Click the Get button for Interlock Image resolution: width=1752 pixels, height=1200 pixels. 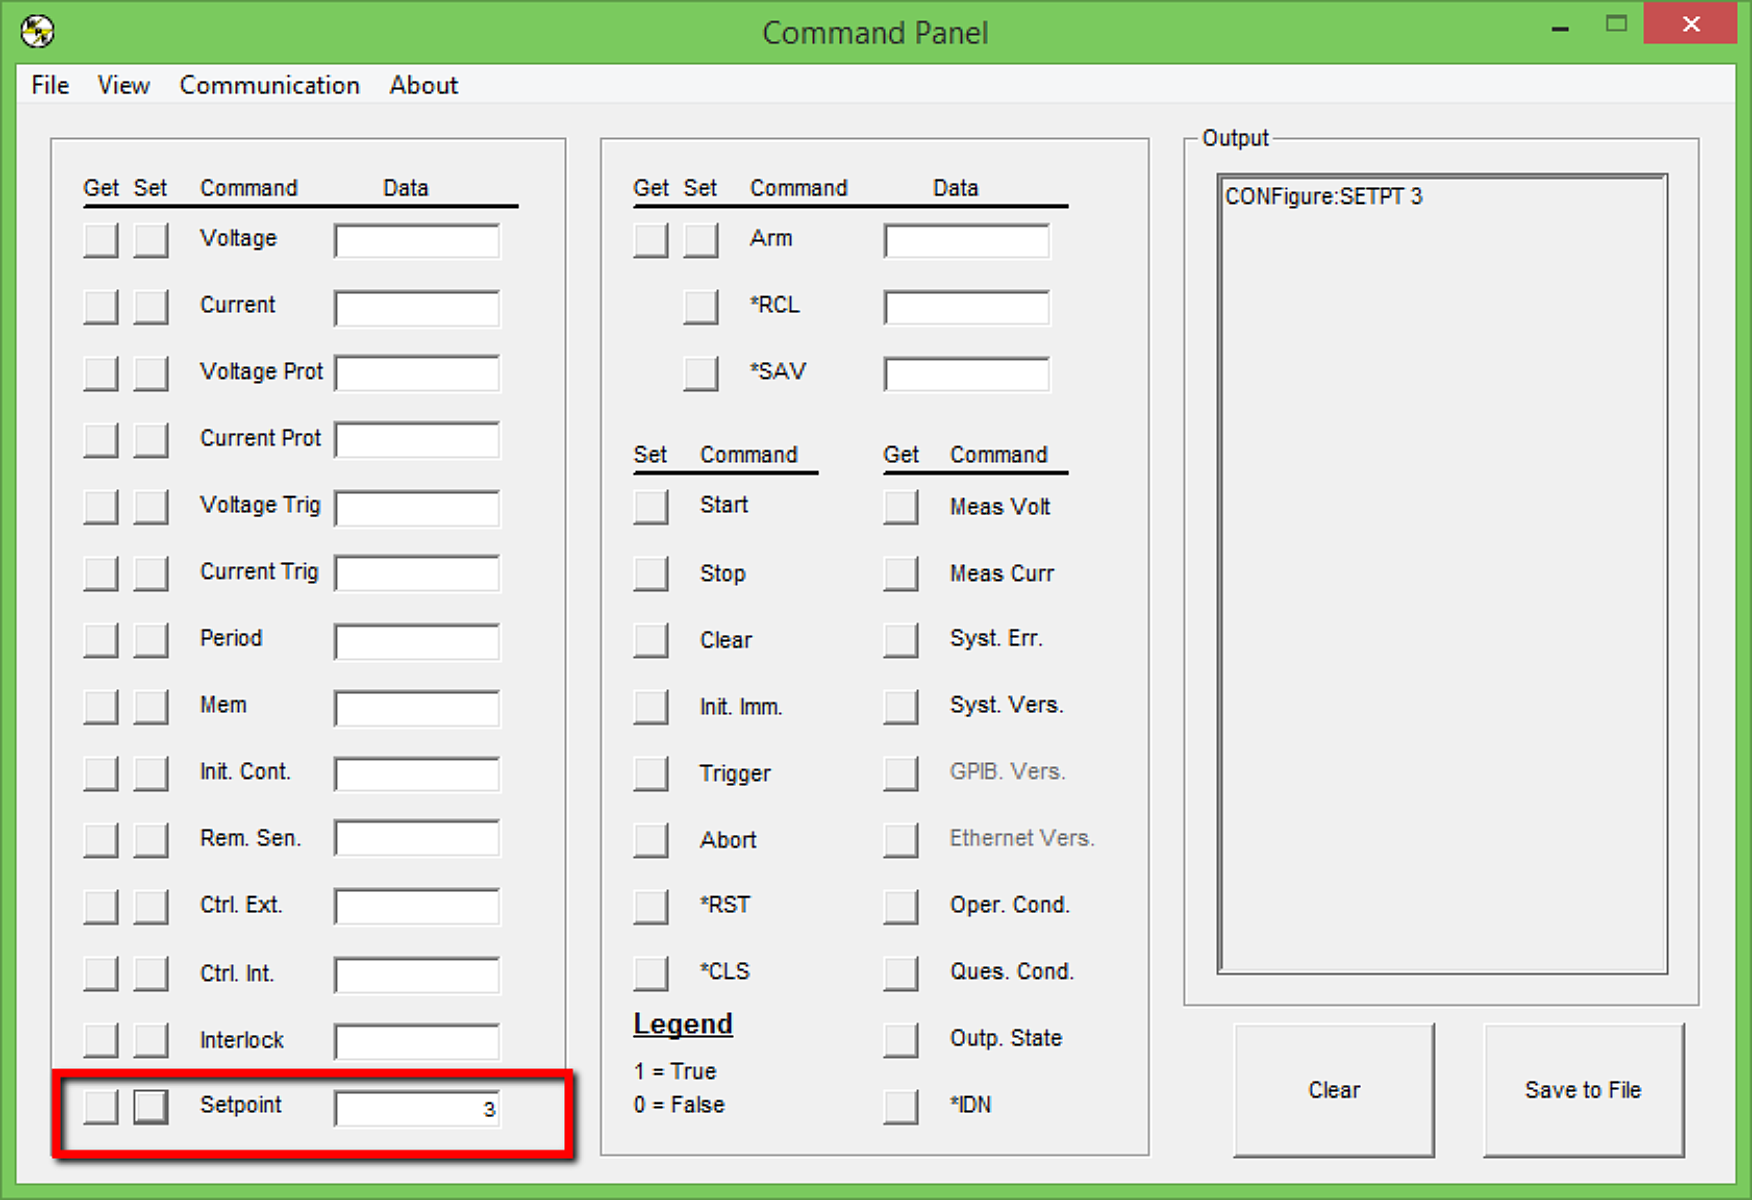coord(101,1040)
